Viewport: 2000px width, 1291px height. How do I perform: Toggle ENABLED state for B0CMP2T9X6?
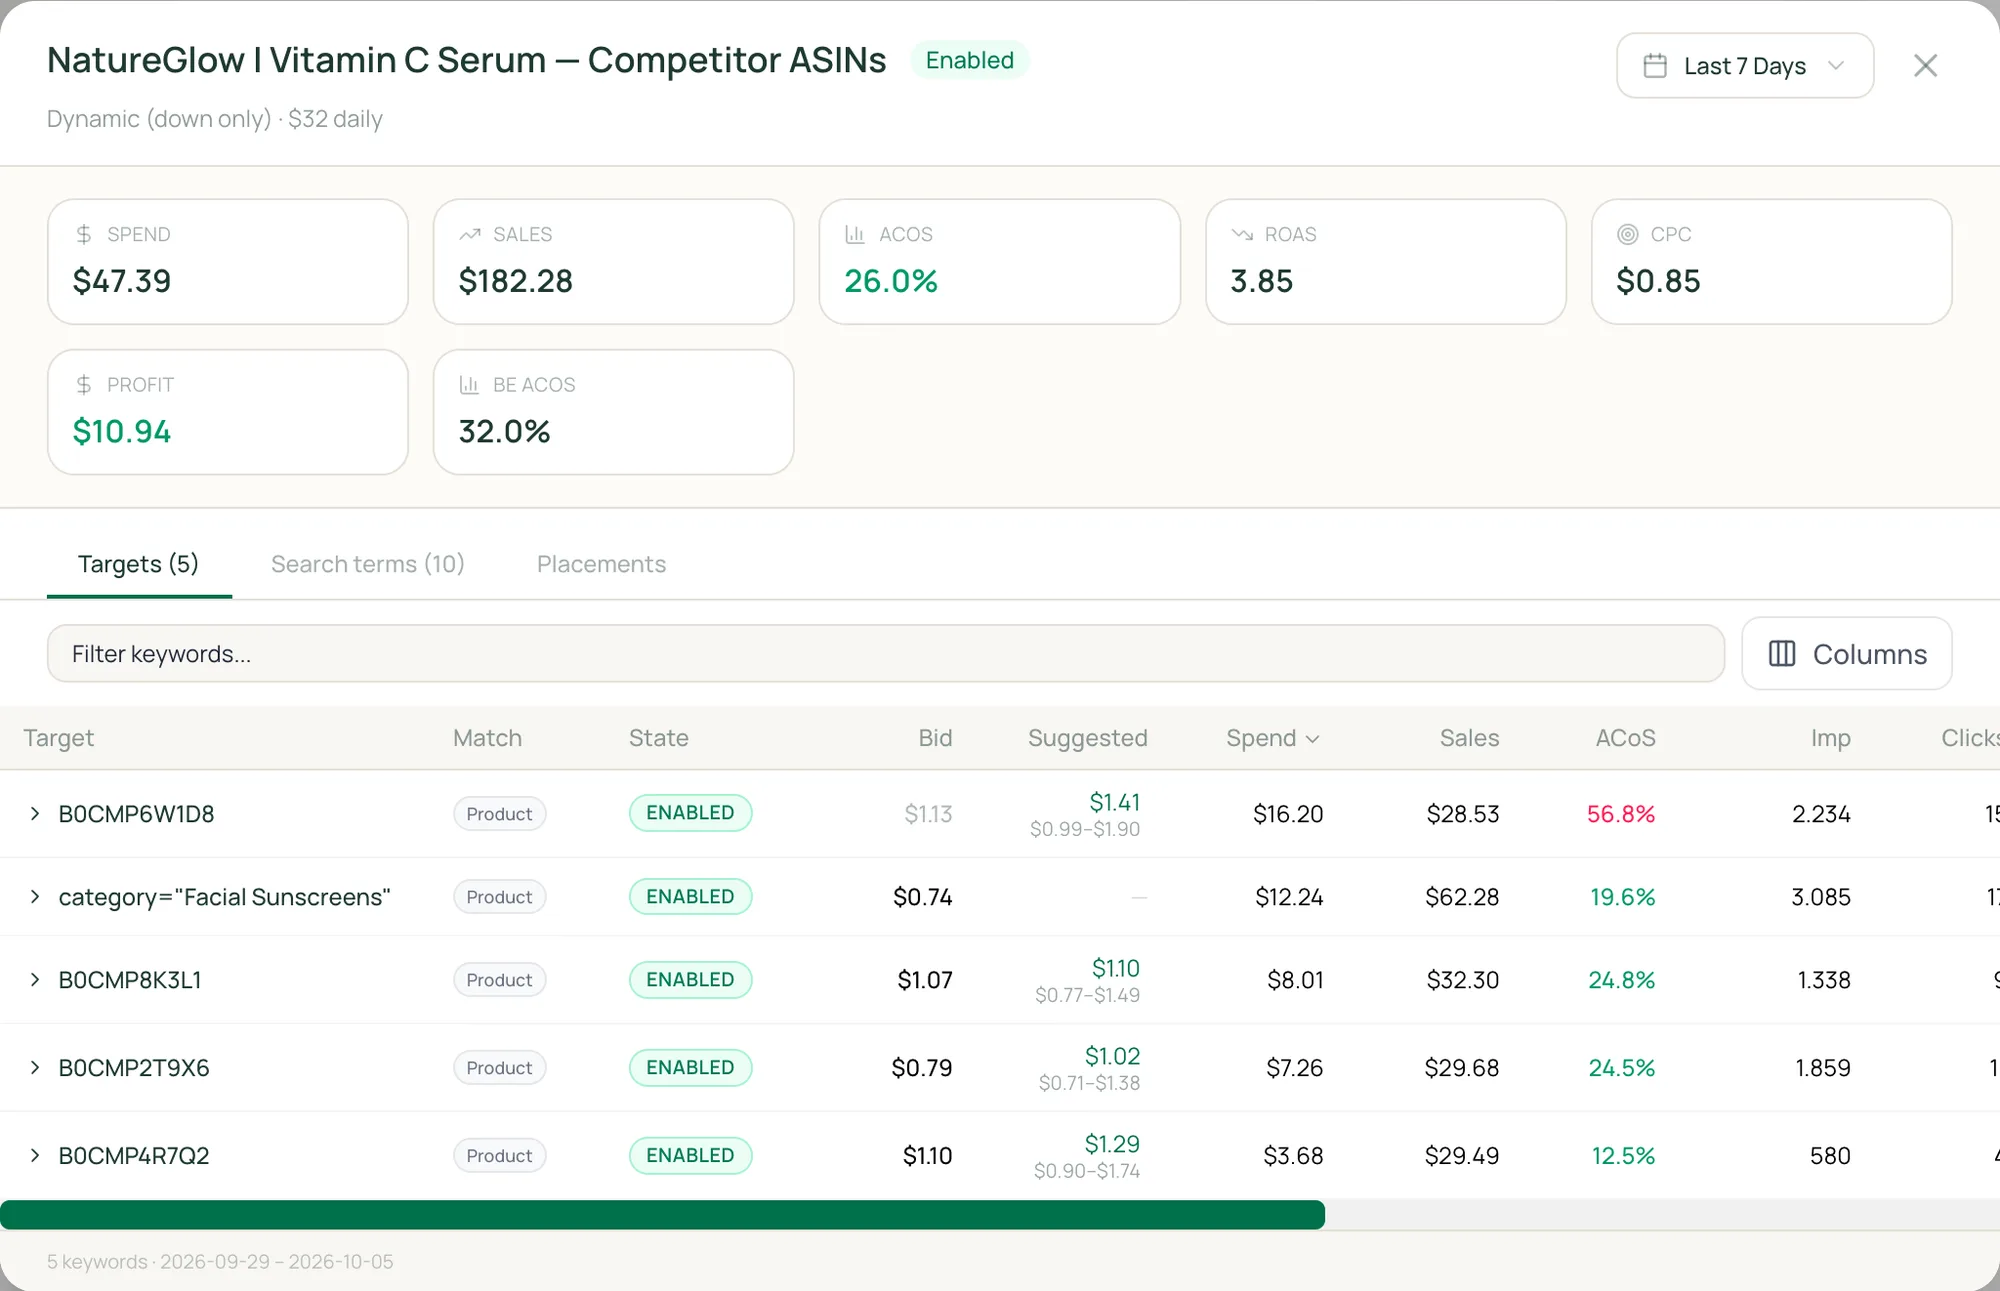(690, 1068)
